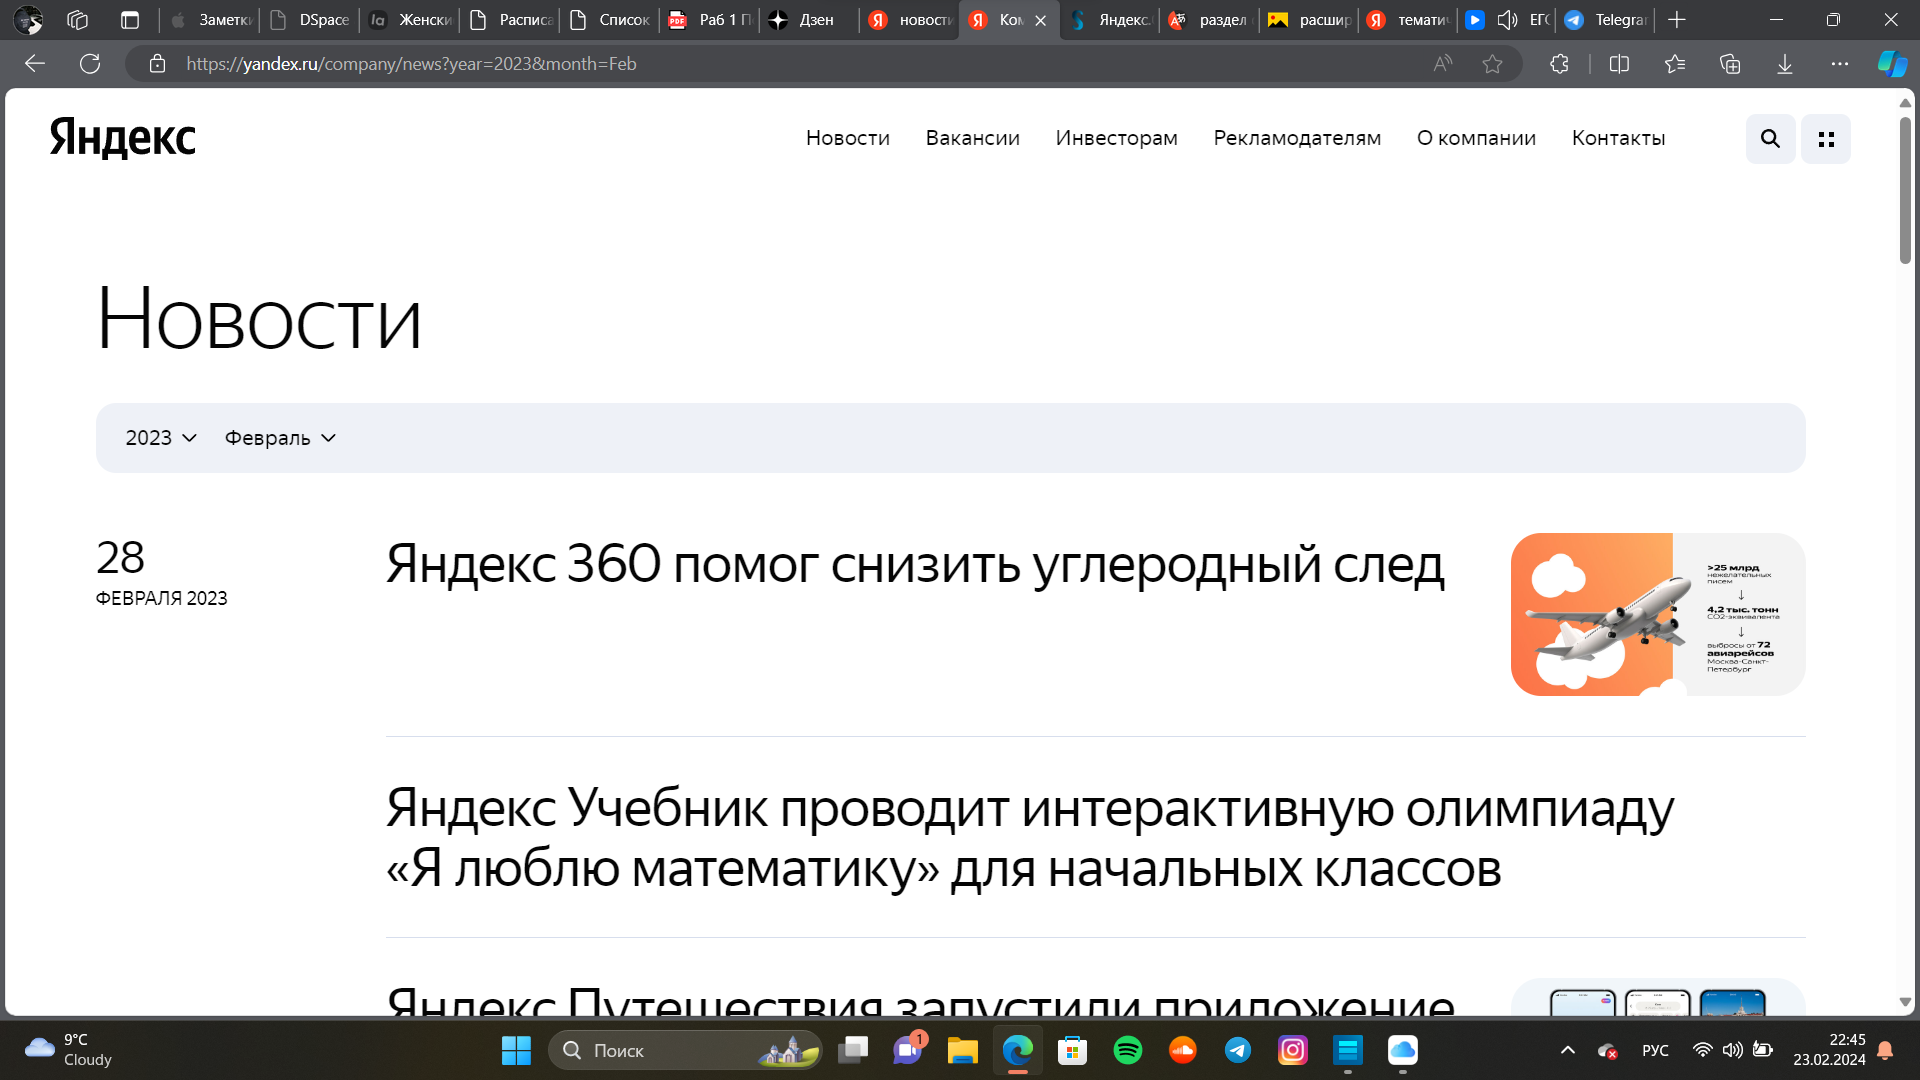Open Контакты in the site menu

pos(1618,138)
